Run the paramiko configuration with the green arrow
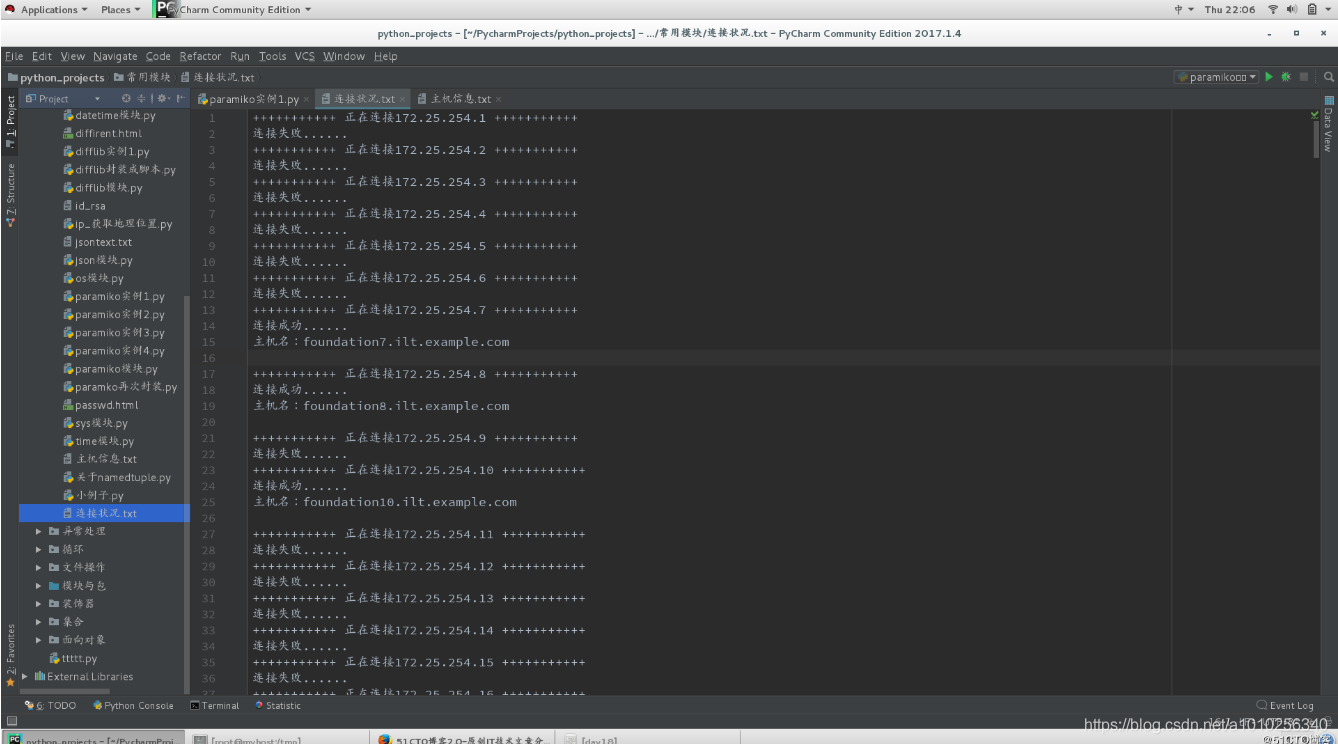Image resolution: width=1338 pixels, height=744 pixels. [1268, 77]
